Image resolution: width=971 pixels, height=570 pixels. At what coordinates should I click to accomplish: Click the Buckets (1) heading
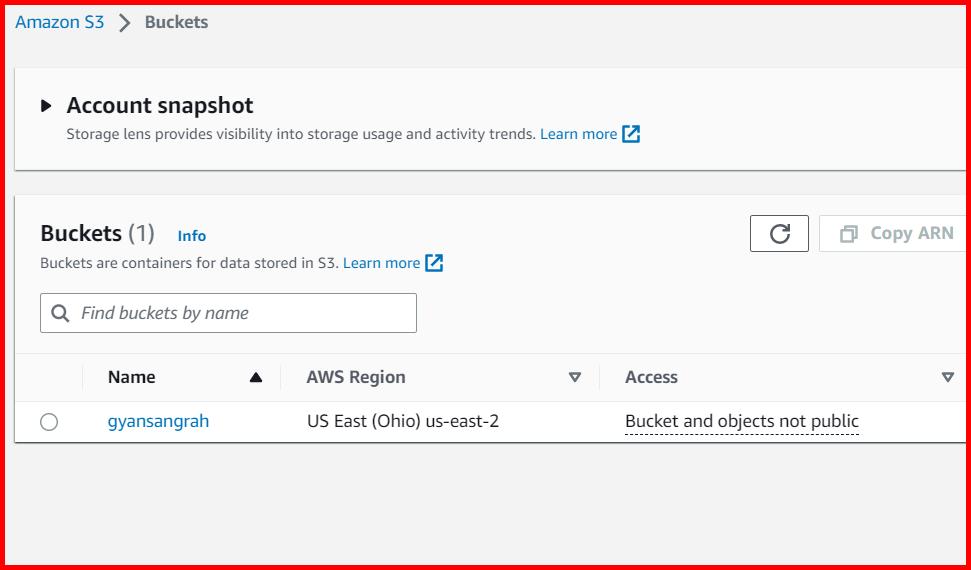97,234
